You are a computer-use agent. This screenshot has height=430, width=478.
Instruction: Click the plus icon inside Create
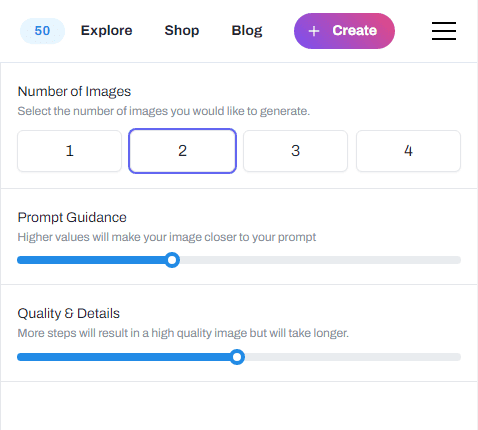coord(314,31)
